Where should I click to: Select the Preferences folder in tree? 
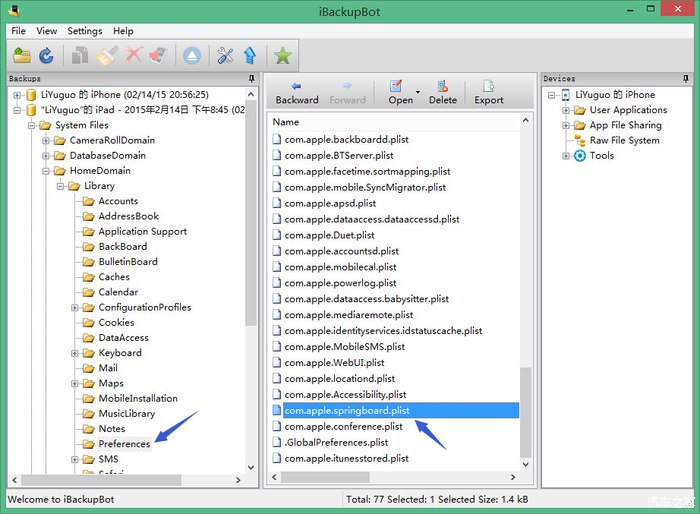(x=124, y=444)
